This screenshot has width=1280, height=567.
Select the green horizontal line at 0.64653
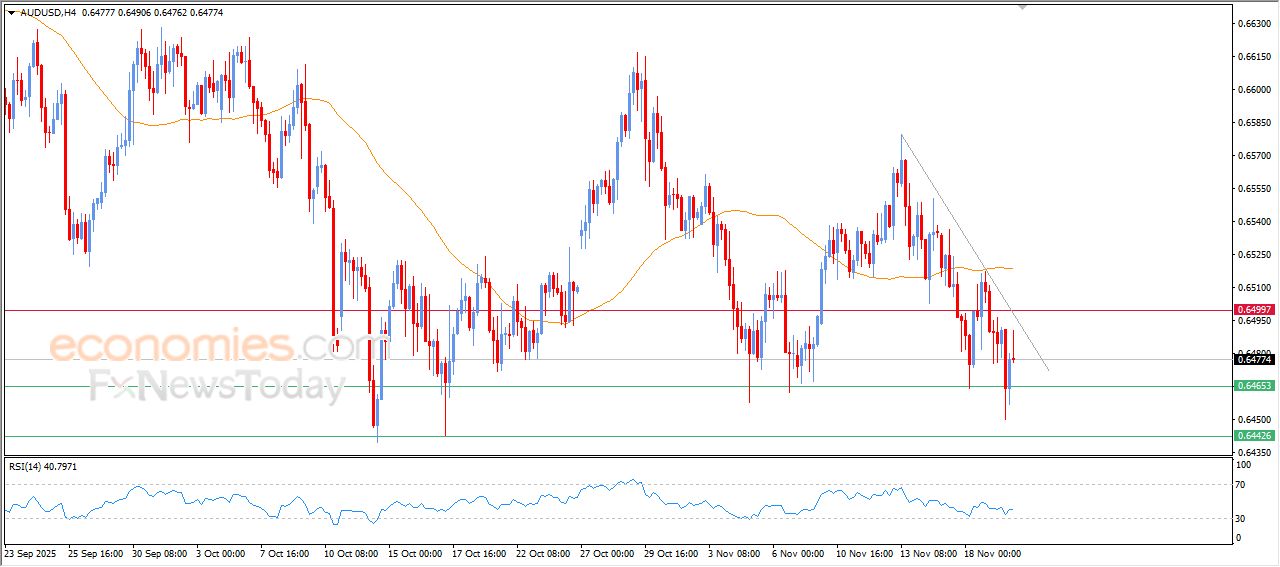click(600, 386)
